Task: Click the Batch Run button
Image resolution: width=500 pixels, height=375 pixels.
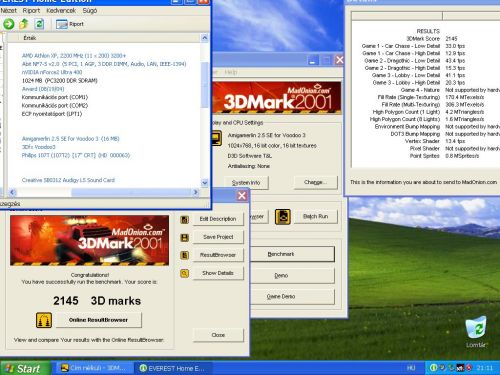Action: [x=315, y=217]
